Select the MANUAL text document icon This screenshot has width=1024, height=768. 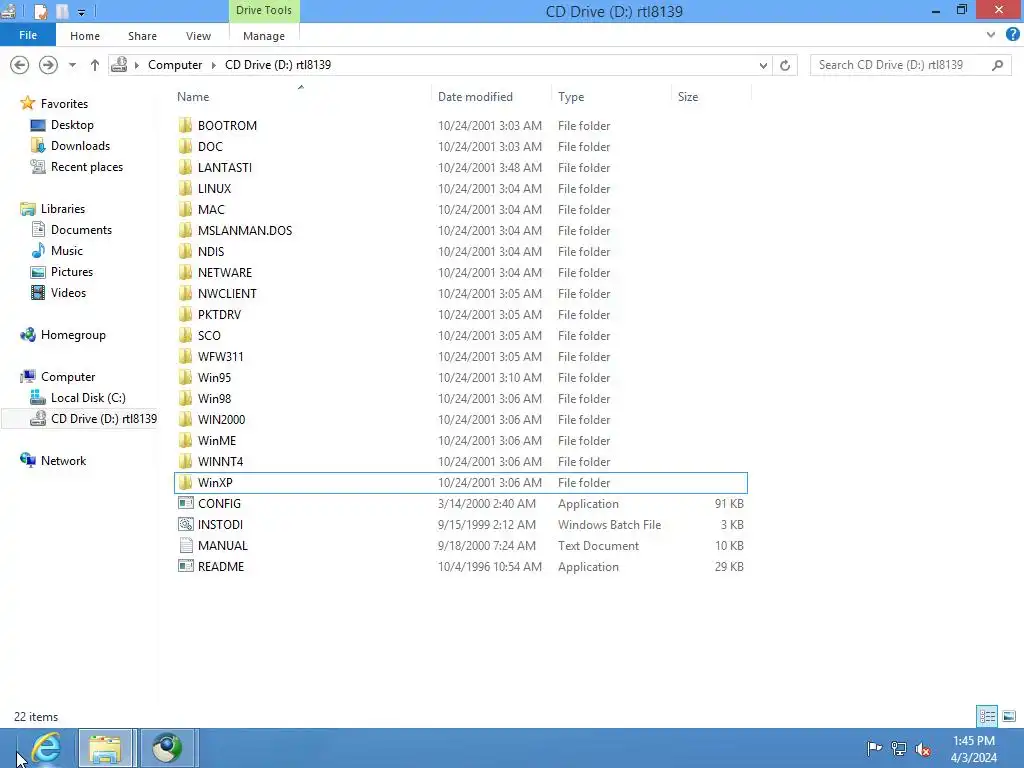185,545
